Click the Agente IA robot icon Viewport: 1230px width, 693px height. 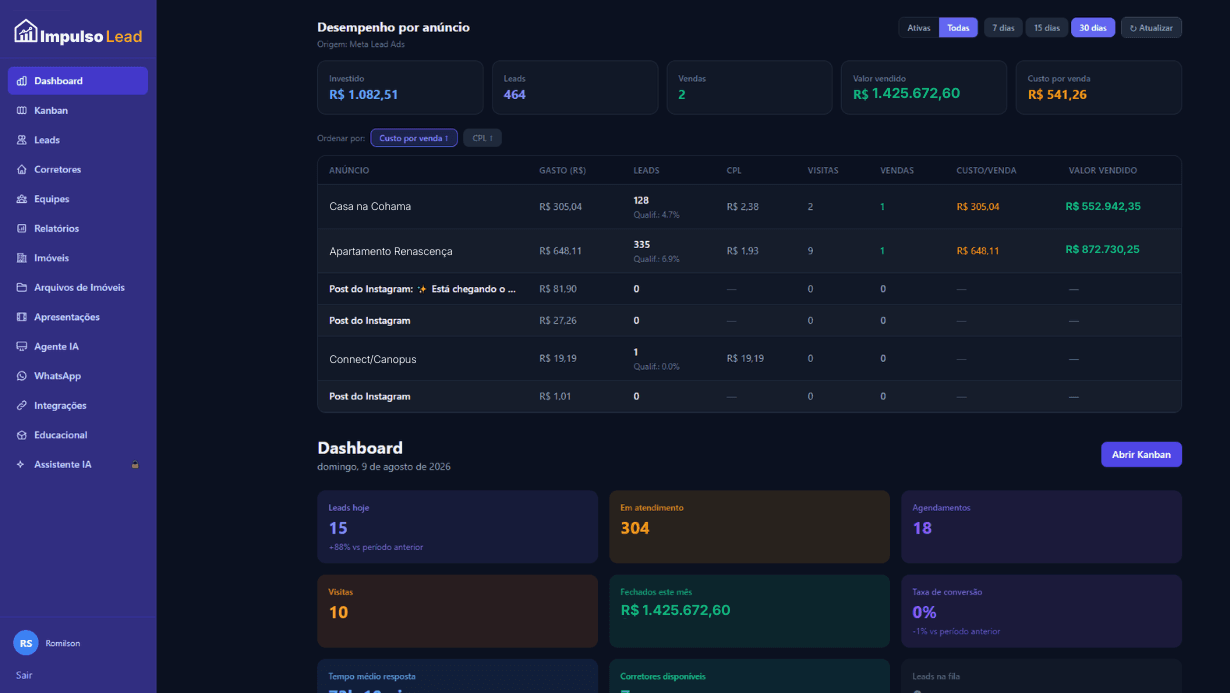[x=22, y=346]
